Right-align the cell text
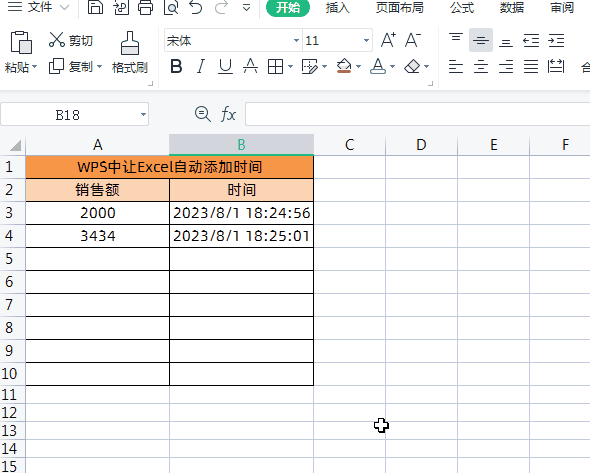590x473 pixels. tap(506, 67)
